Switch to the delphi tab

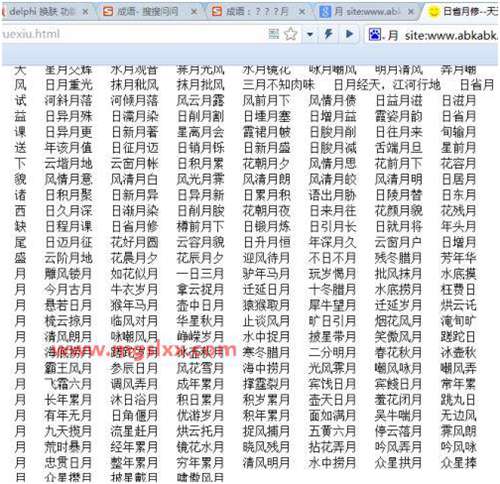point(42,12)
